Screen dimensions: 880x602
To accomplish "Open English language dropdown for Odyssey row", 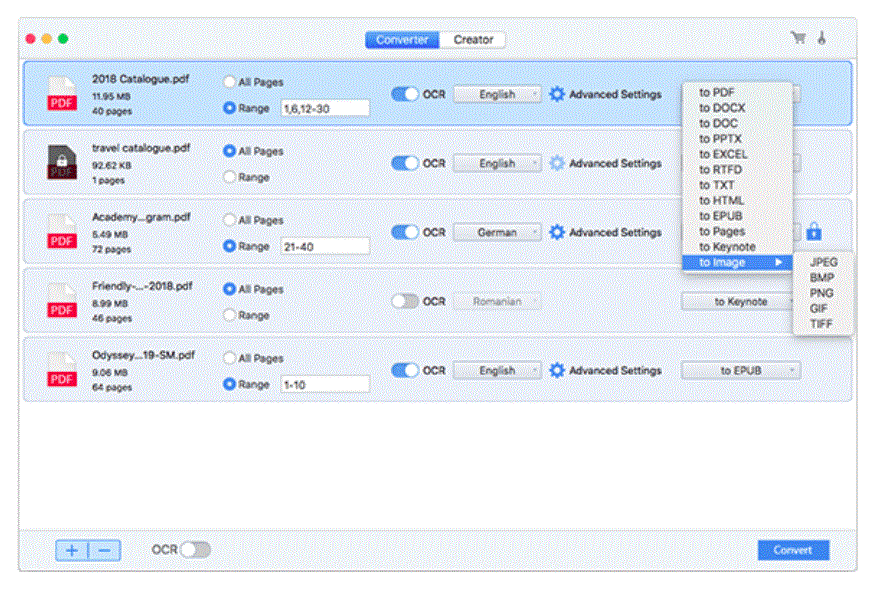I will pyautogui.click(x=497, y=370).
